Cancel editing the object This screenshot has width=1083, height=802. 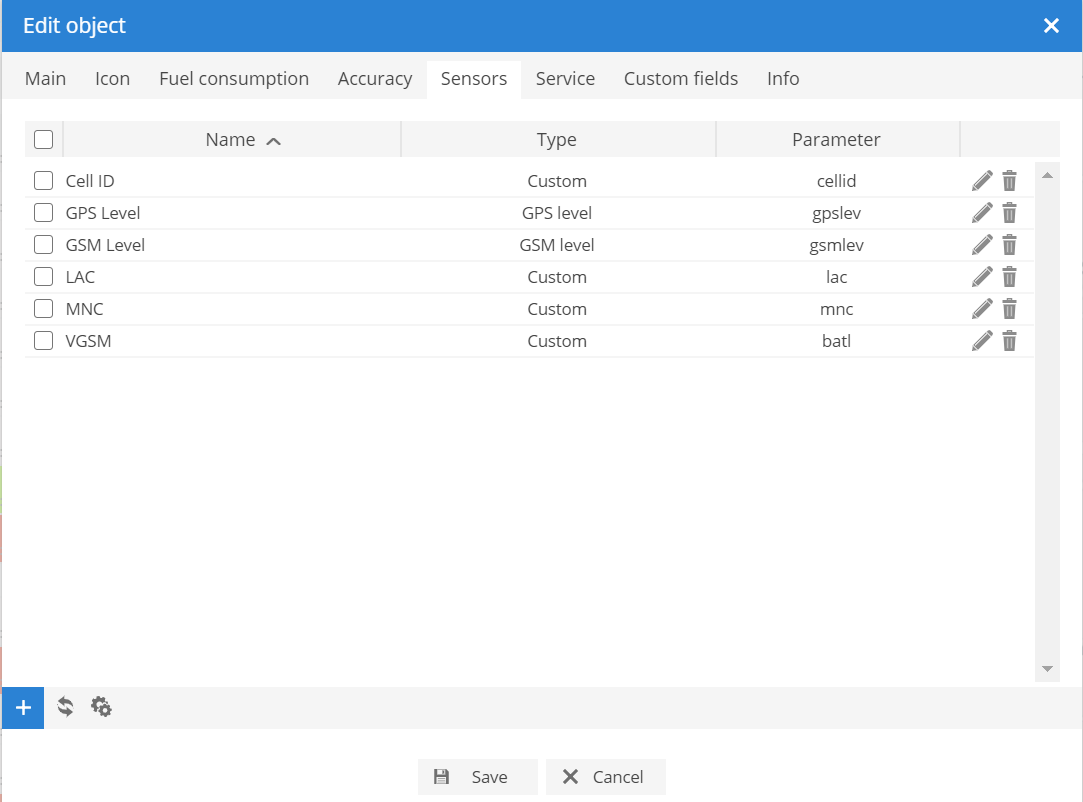coord(605,777)
